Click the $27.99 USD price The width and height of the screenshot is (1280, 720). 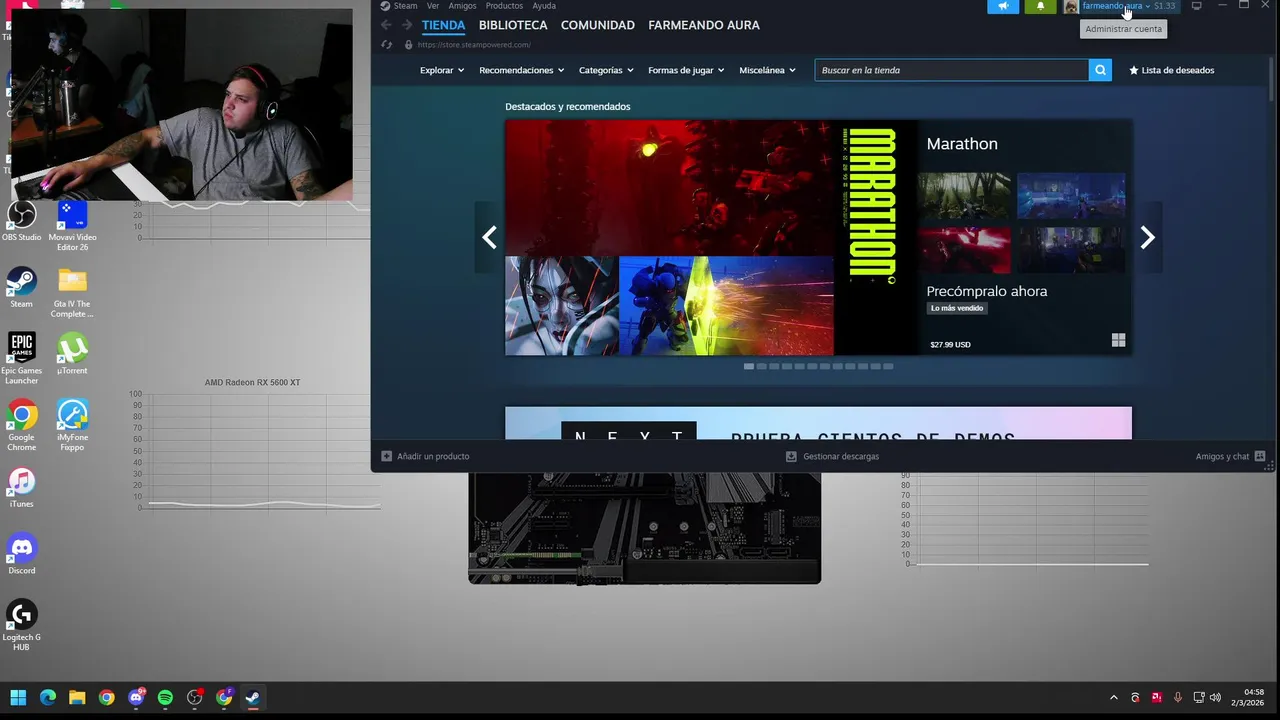(x=950, y=345)
